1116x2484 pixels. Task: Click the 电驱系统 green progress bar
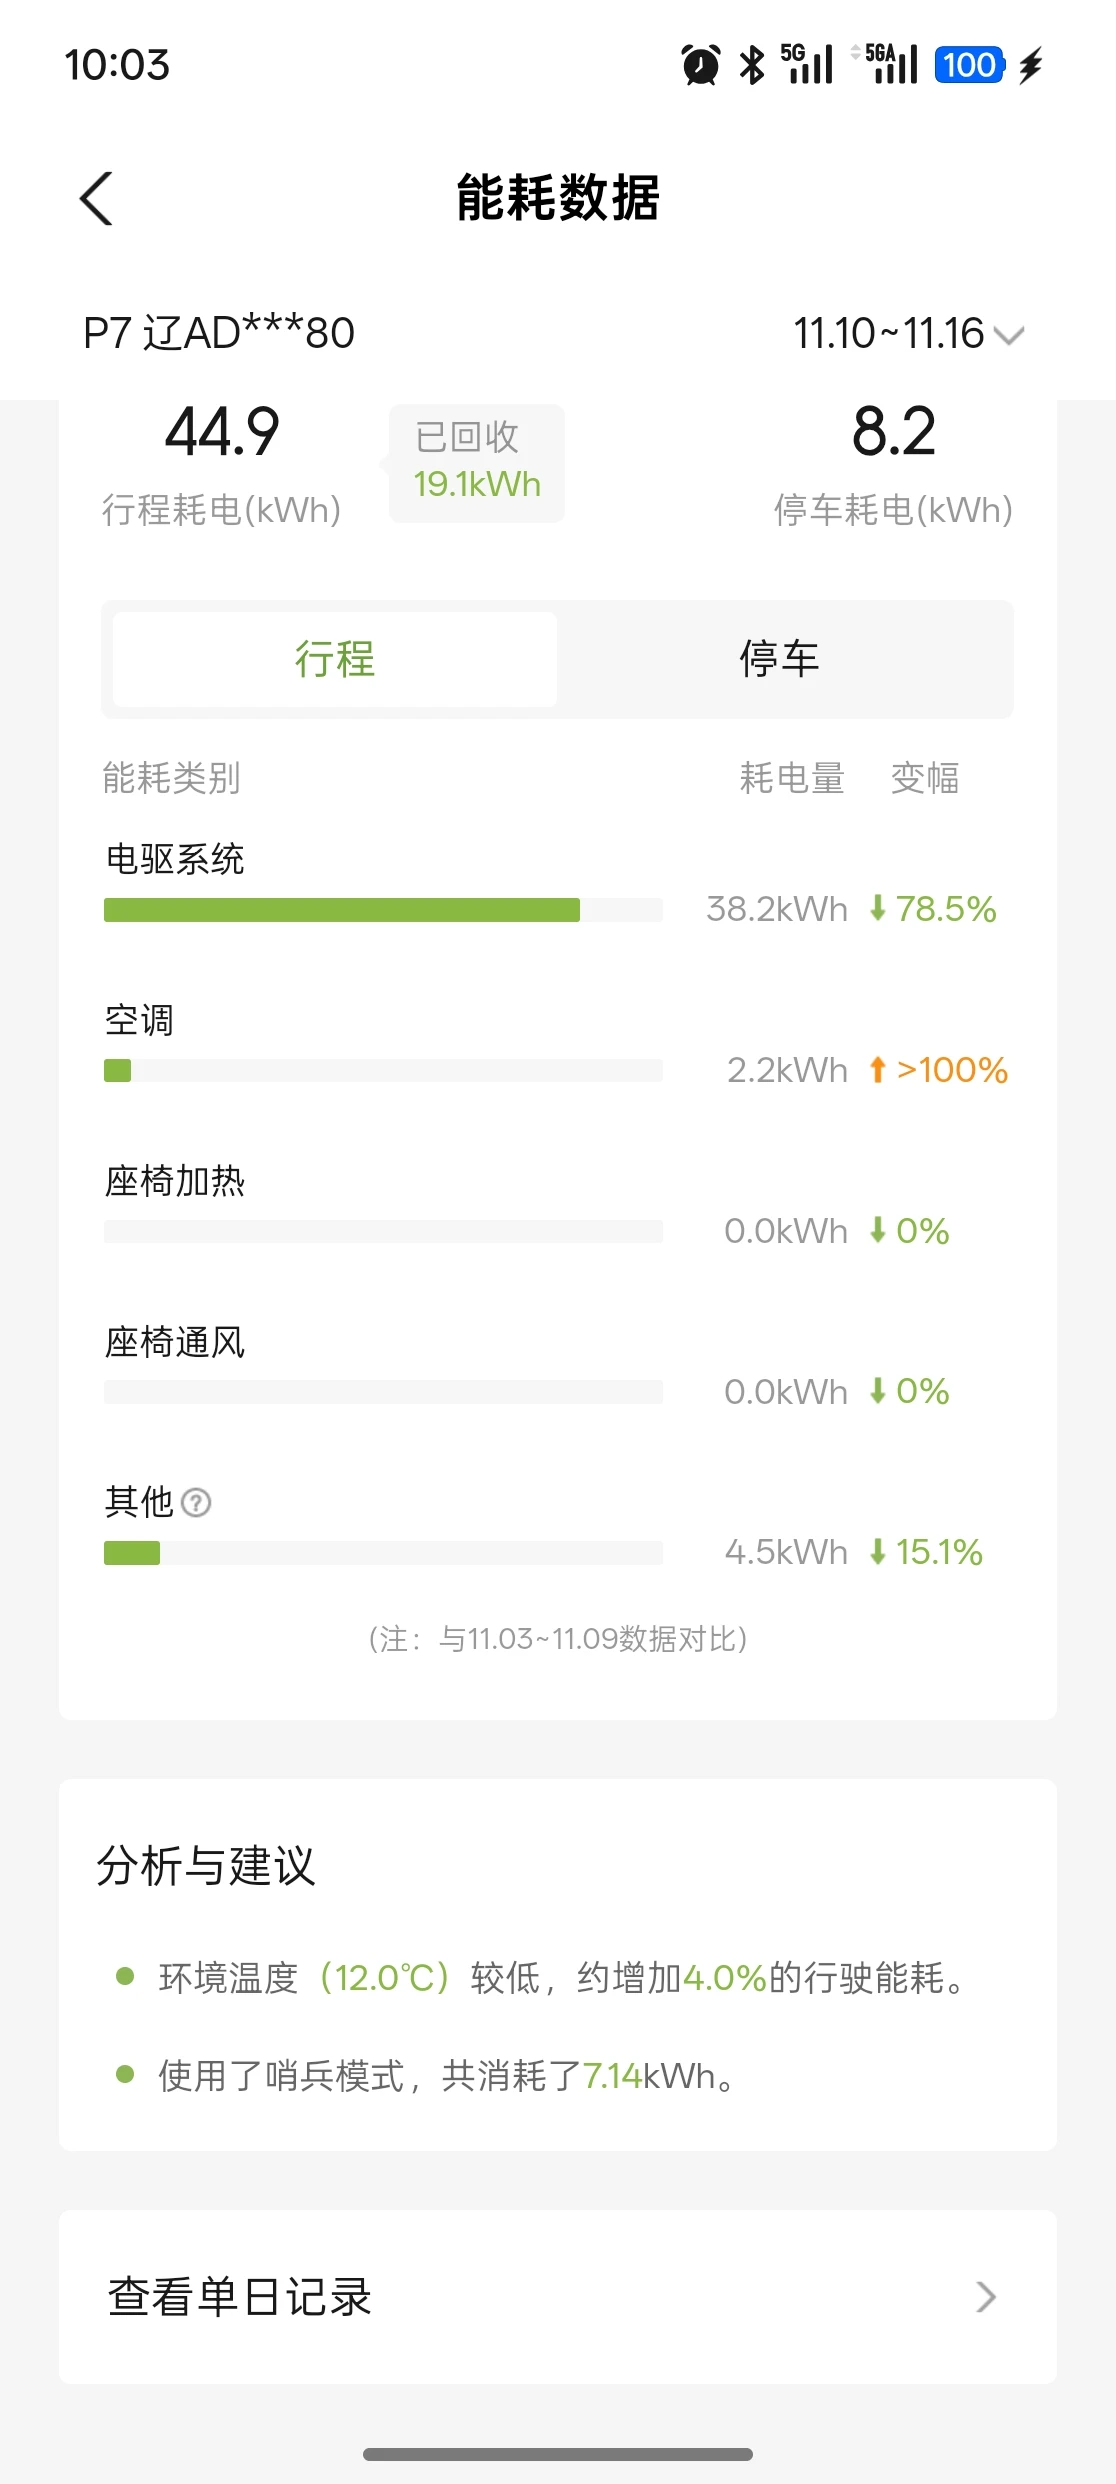[x=342, y=910]
